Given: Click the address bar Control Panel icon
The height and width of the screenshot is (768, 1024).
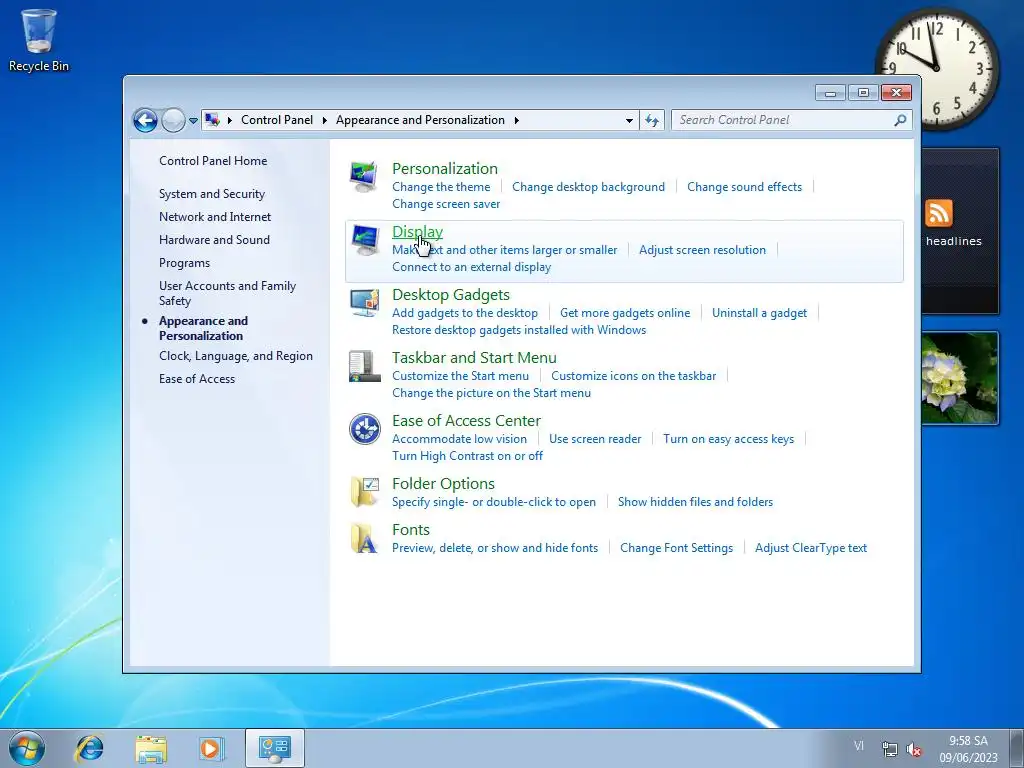Looking at the screenshot, I should click(212, 120).
